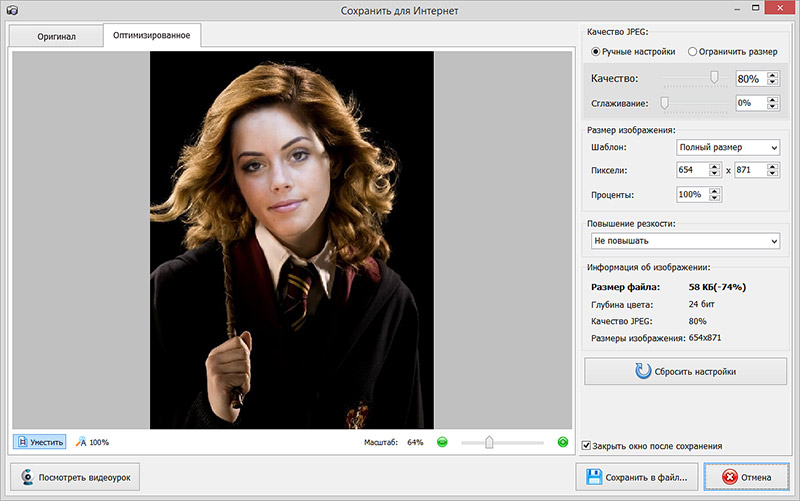Increase Проценты value with up arrow
This screenshot has width=800, height=501.
tap(714, 191)
